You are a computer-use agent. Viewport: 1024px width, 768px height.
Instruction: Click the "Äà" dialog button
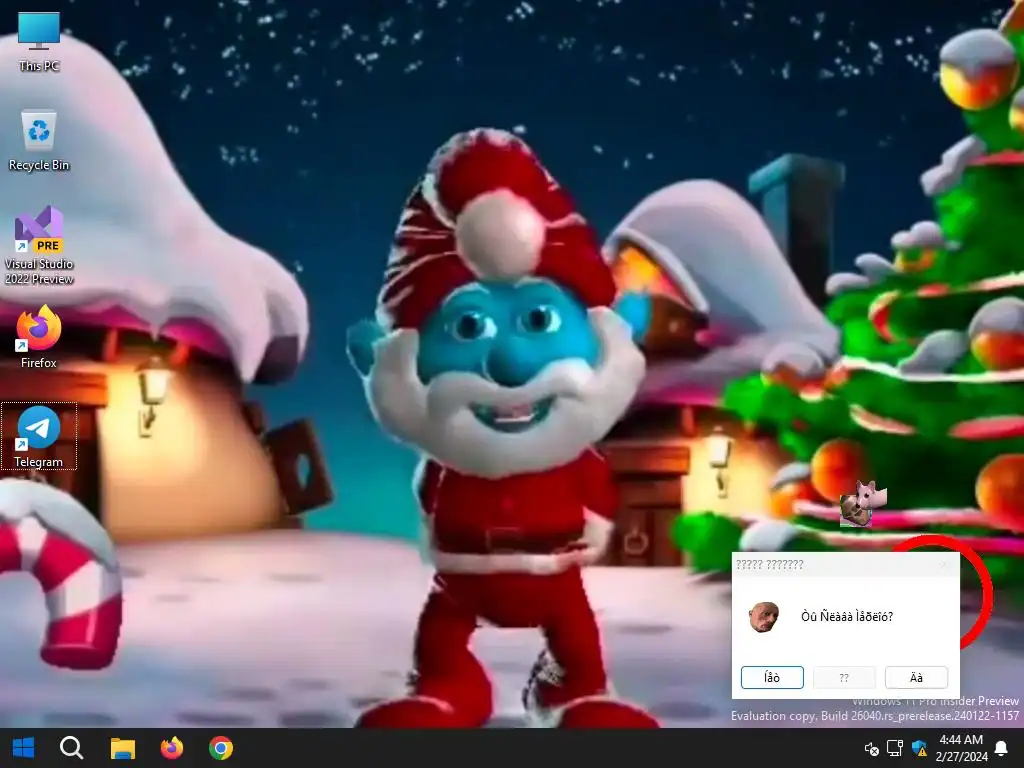[x=916, y=677]
